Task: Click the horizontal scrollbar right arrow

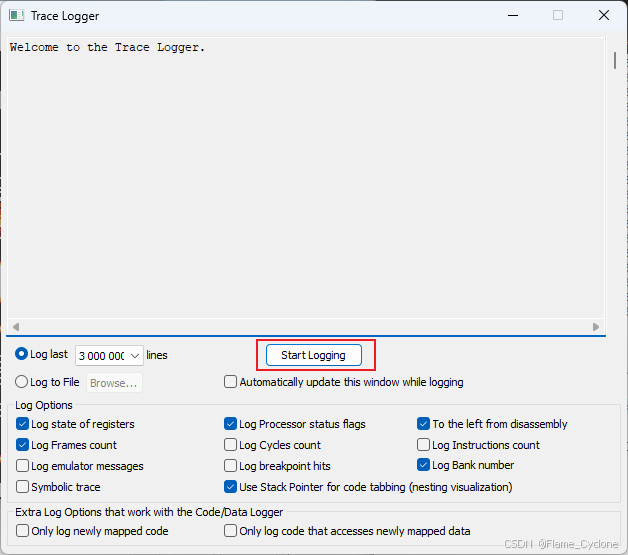Action: 596,327
